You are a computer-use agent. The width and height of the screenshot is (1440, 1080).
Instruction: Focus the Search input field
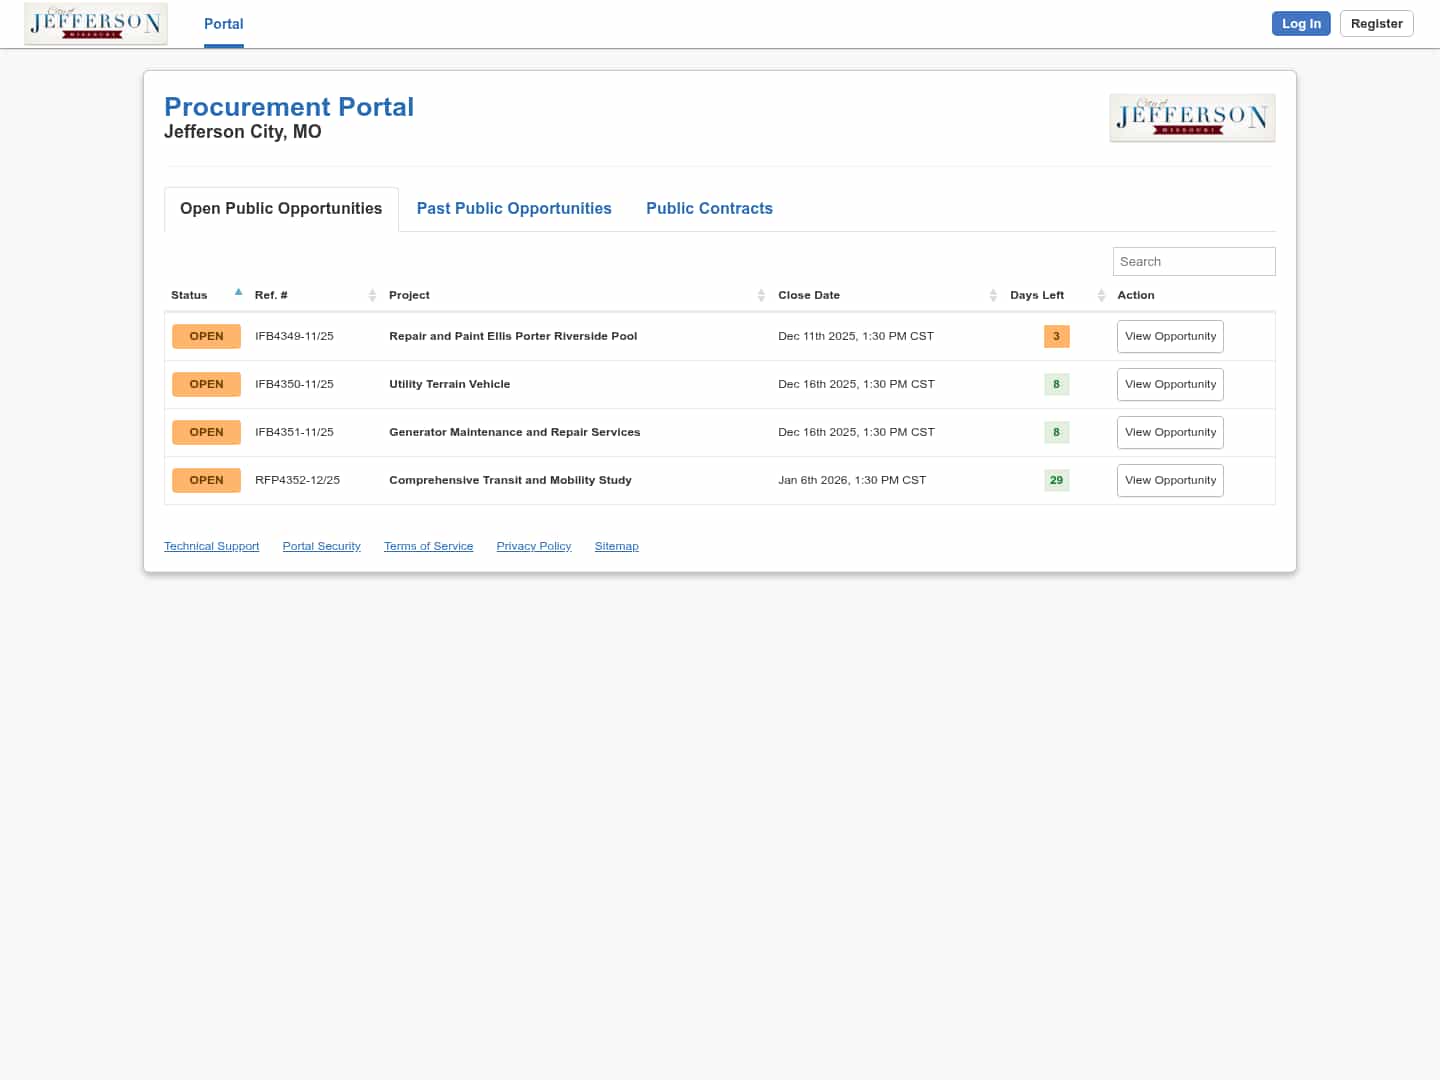tap(1193, 262)
